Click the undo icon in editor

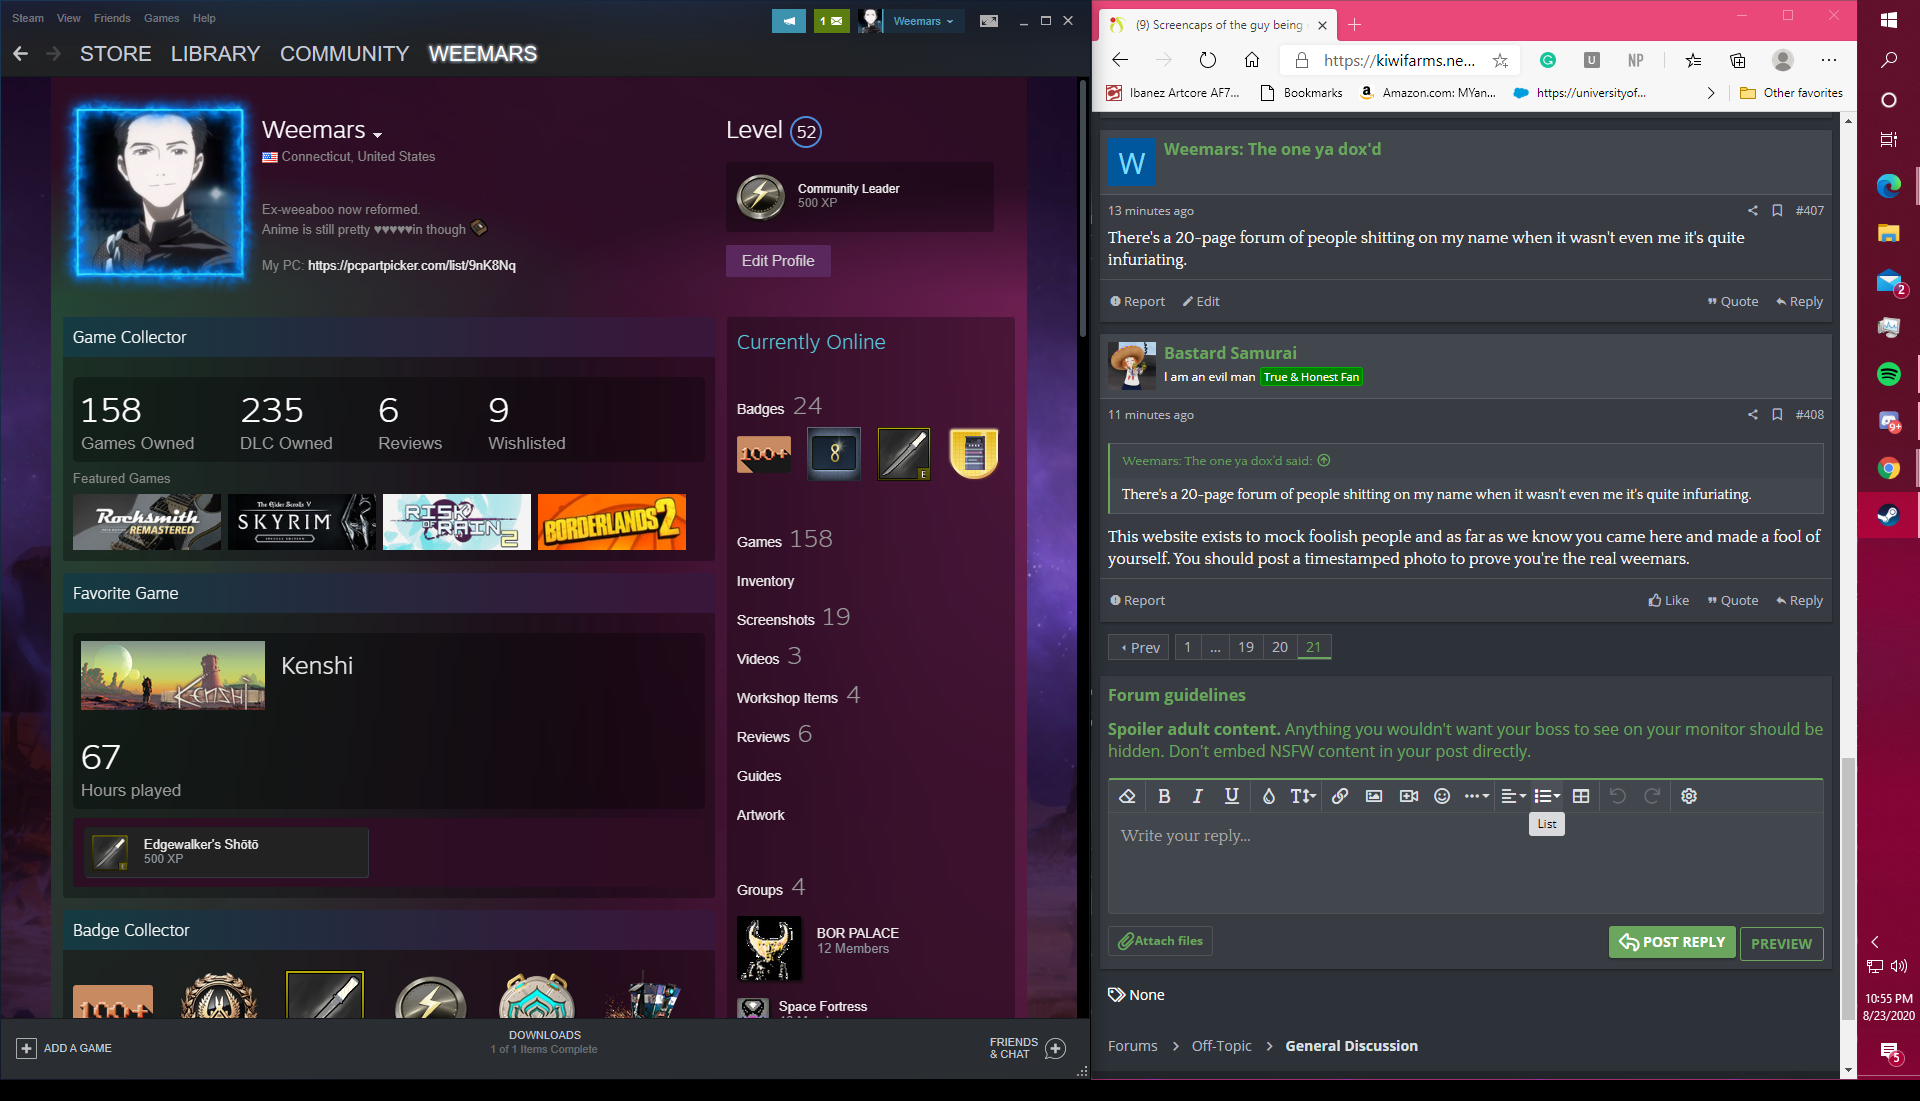pos(1618,796)
